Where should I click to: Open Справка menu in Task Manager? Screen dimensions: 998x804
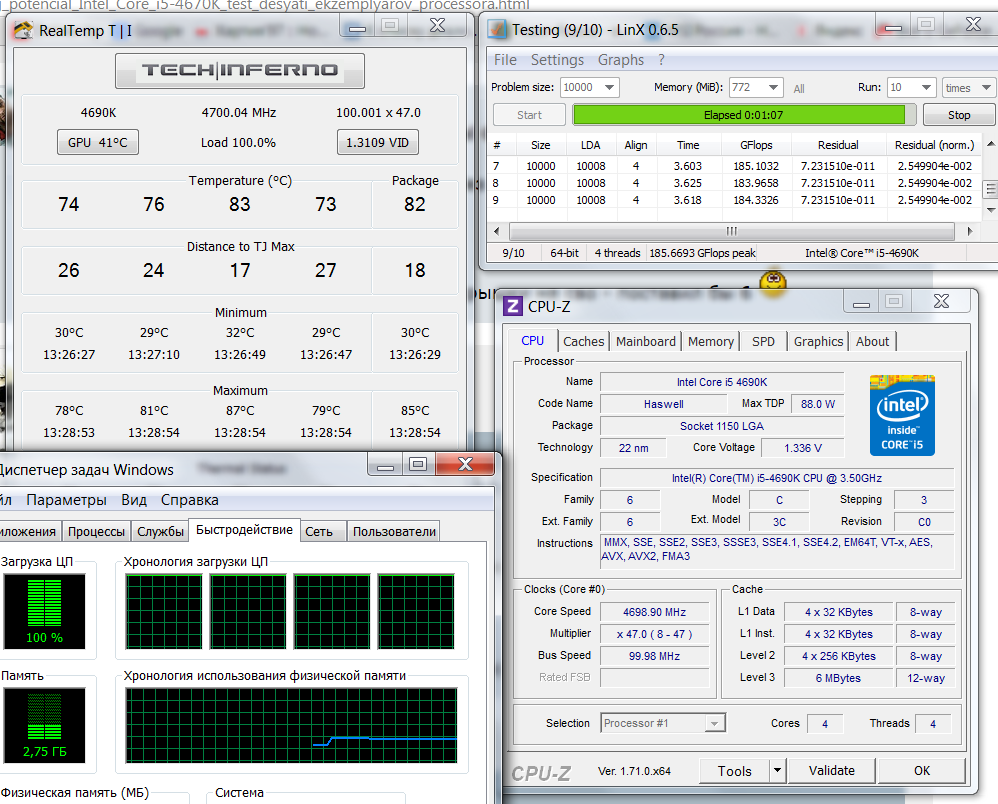tap(190, 500)
